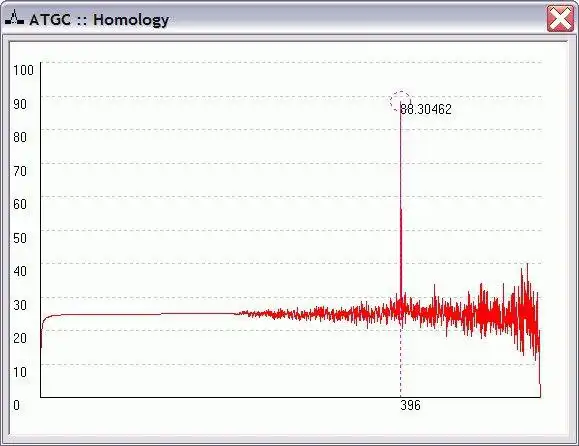Click the 40 label on the y-axis

tap(20, 271)
